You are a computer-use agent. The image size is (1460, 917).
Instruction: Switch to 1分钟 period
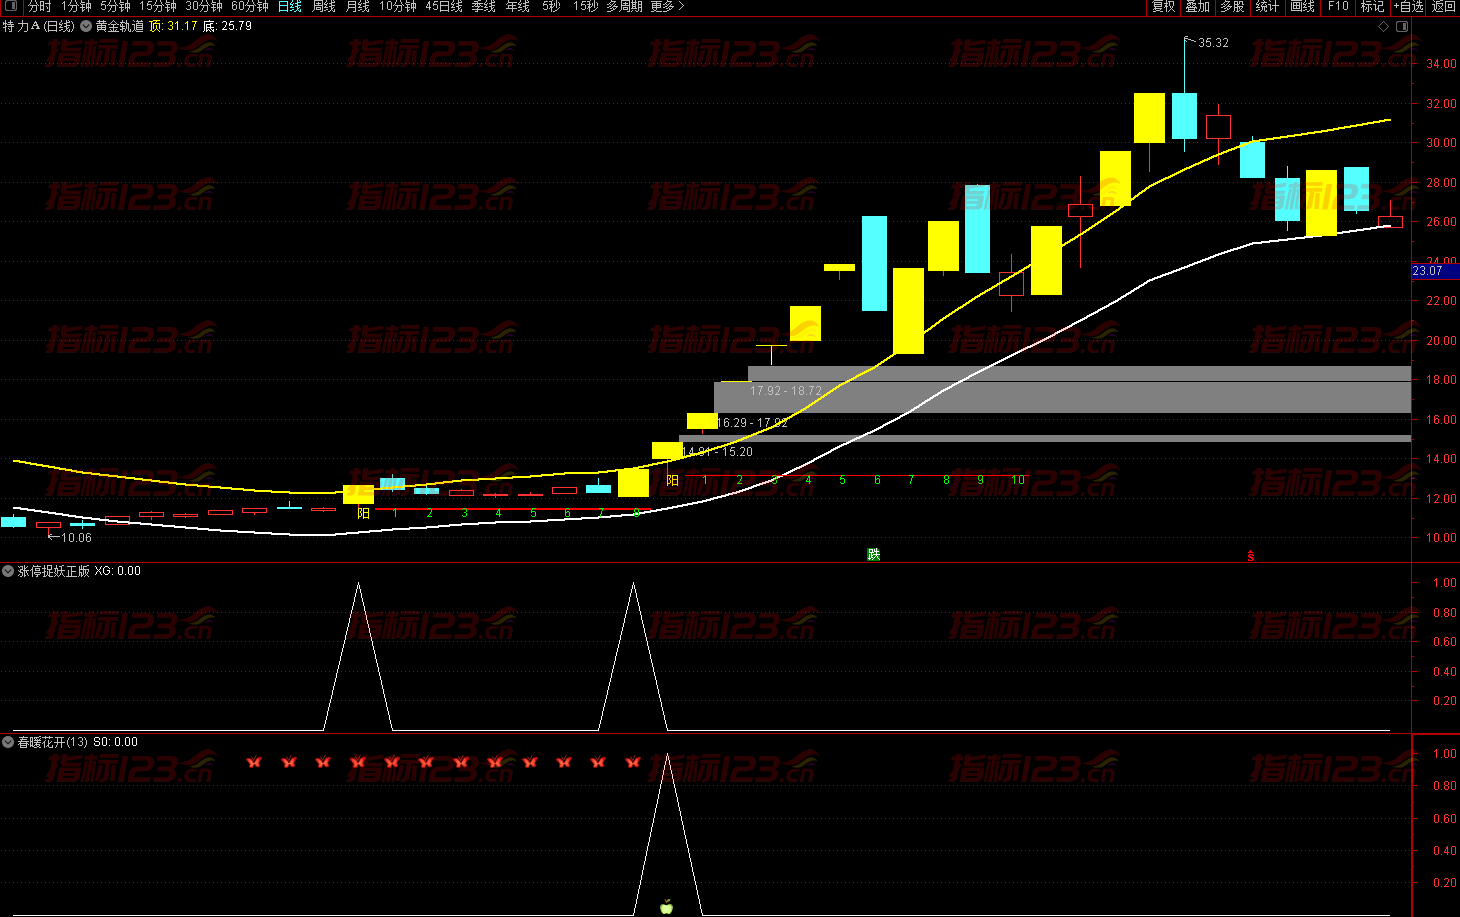pyautogui.click(x=76, y=6)
